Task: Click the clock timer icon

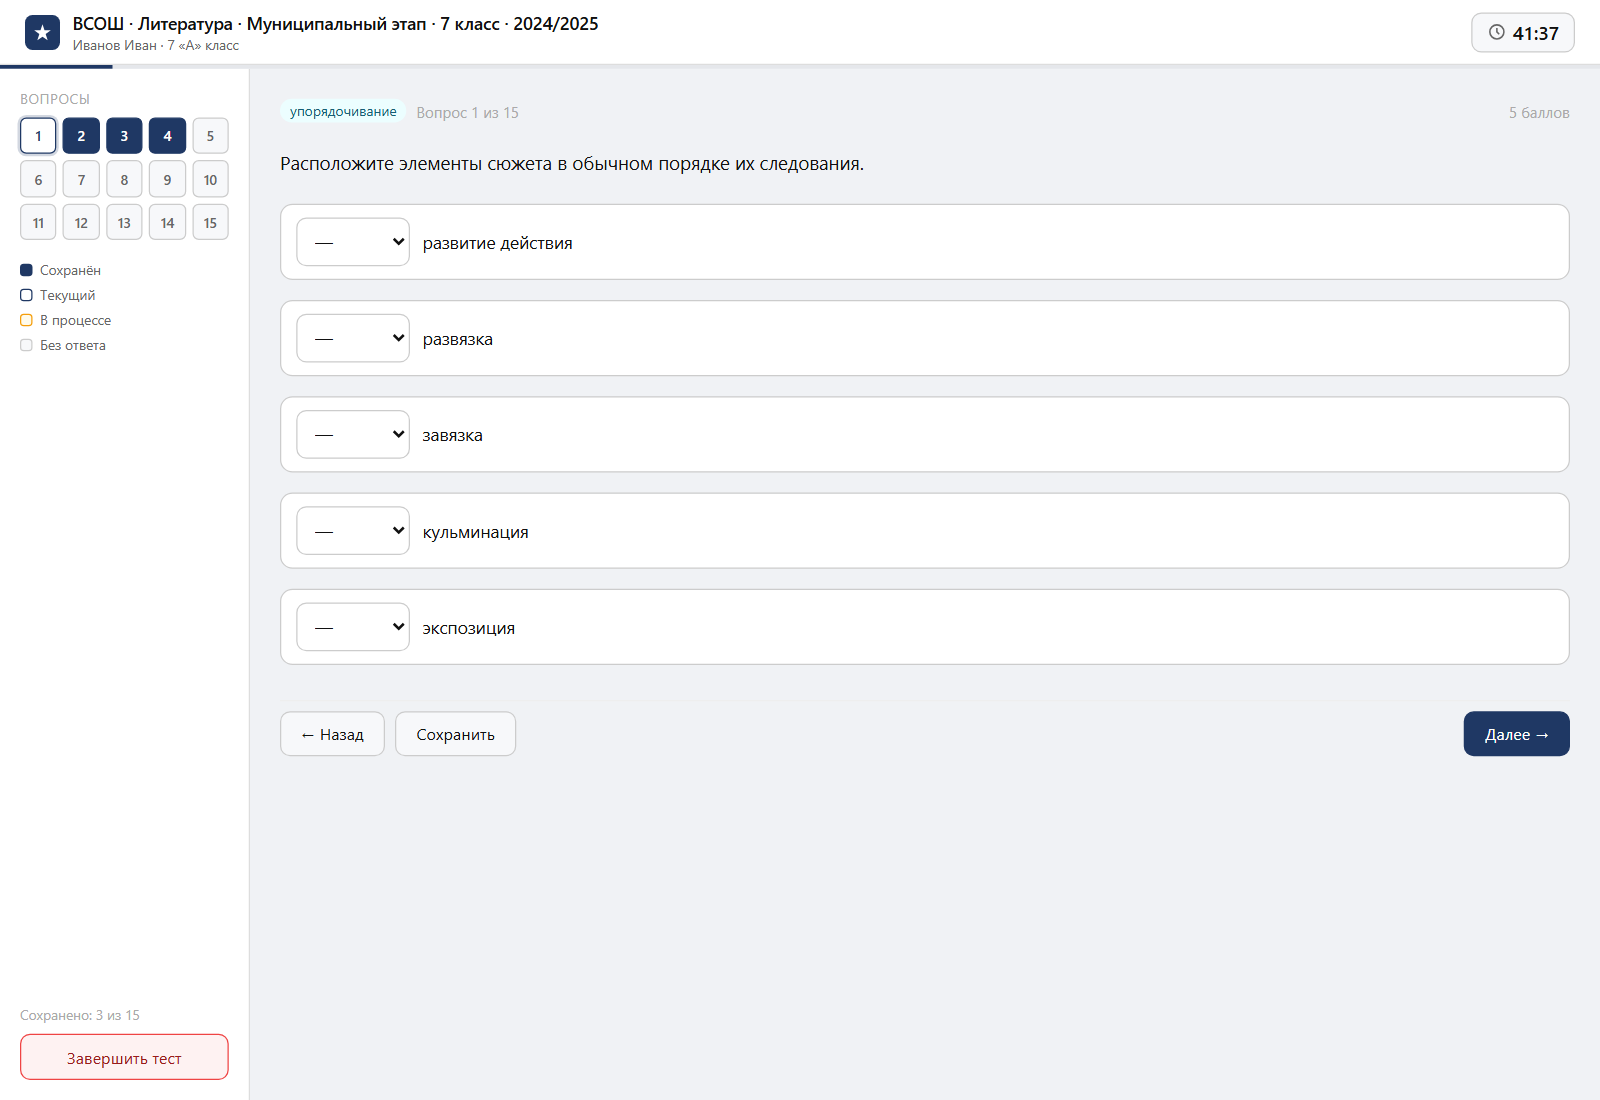Action: click(x=1497, y=32)
